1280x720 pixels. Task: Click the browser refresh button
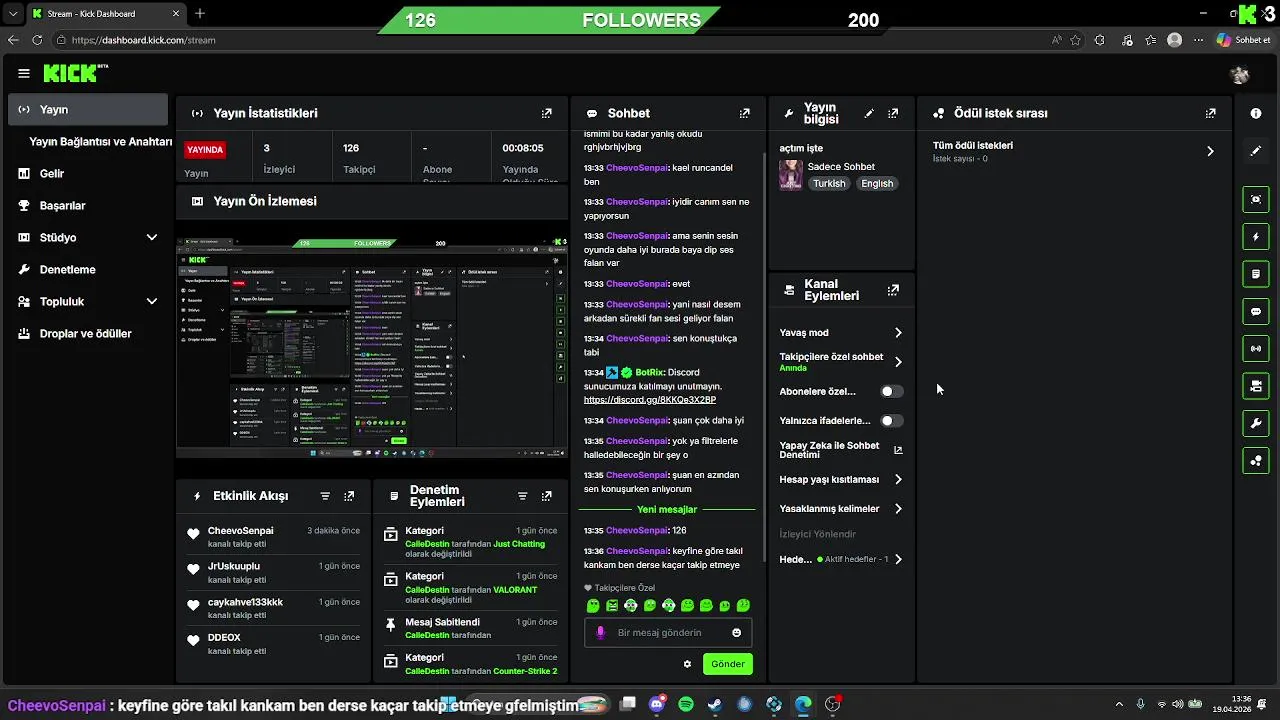point(37,40)
